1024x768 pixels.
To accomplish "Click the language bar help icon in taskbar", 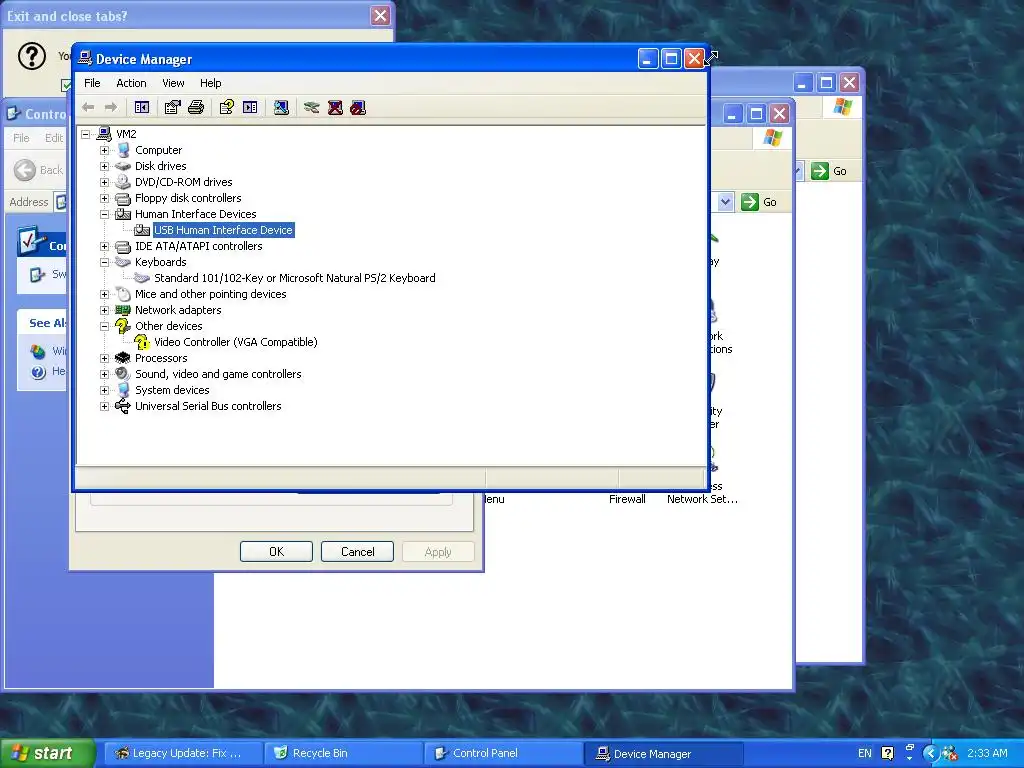I will (888, 753).
